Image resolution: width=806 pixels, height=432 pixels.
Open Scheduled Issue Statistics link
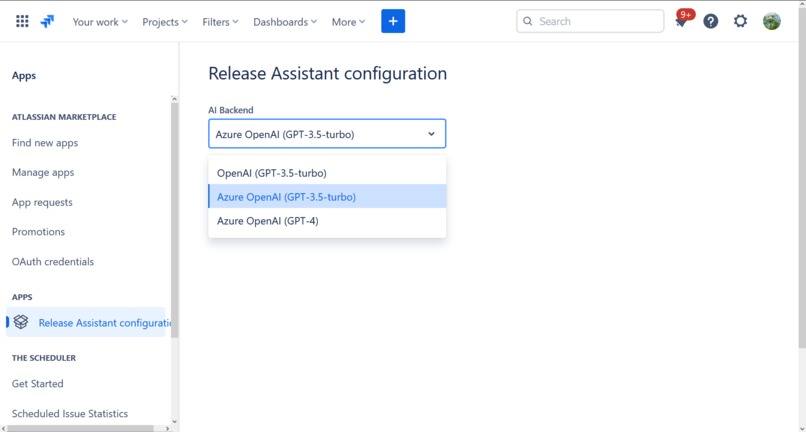[70, 413]
